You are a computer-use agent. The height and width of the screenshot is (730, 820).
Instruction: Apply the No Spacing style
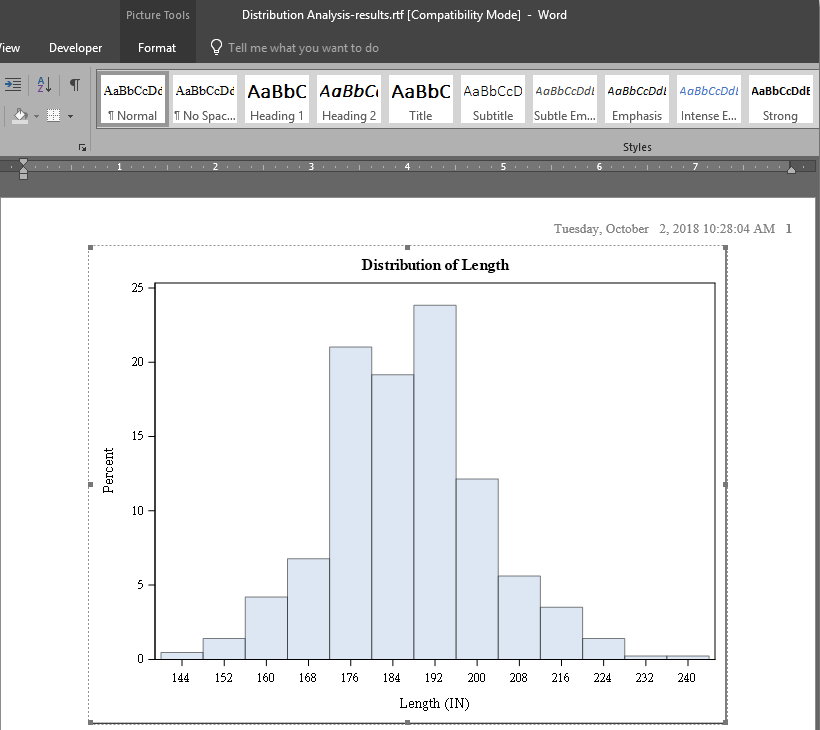pos(204,99)
